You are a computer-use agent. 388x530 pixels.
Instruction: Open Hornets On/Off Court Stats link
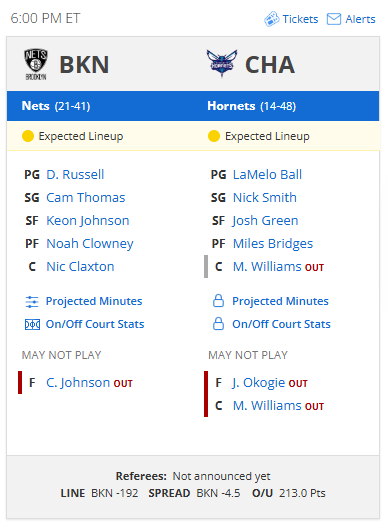[x=281, y=324]
